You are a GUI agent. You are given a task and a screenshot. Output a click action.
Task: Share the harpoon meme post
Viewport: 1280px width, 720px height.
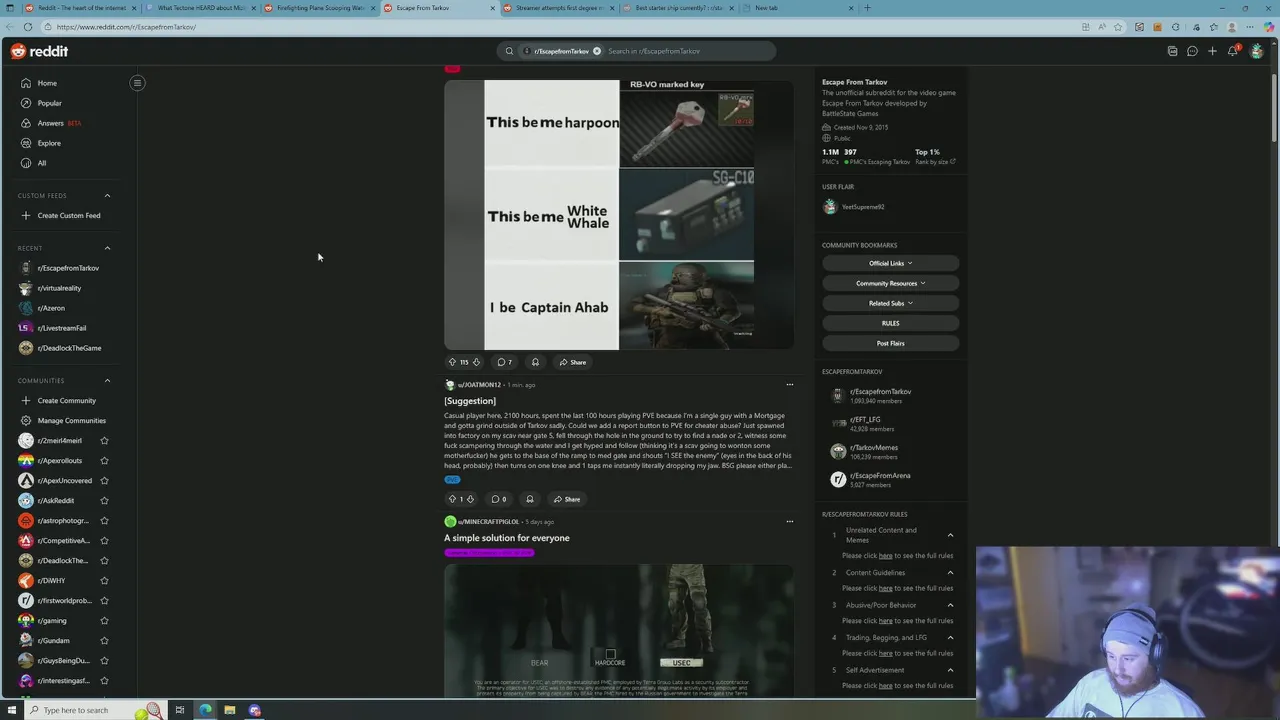coord(573,362)
